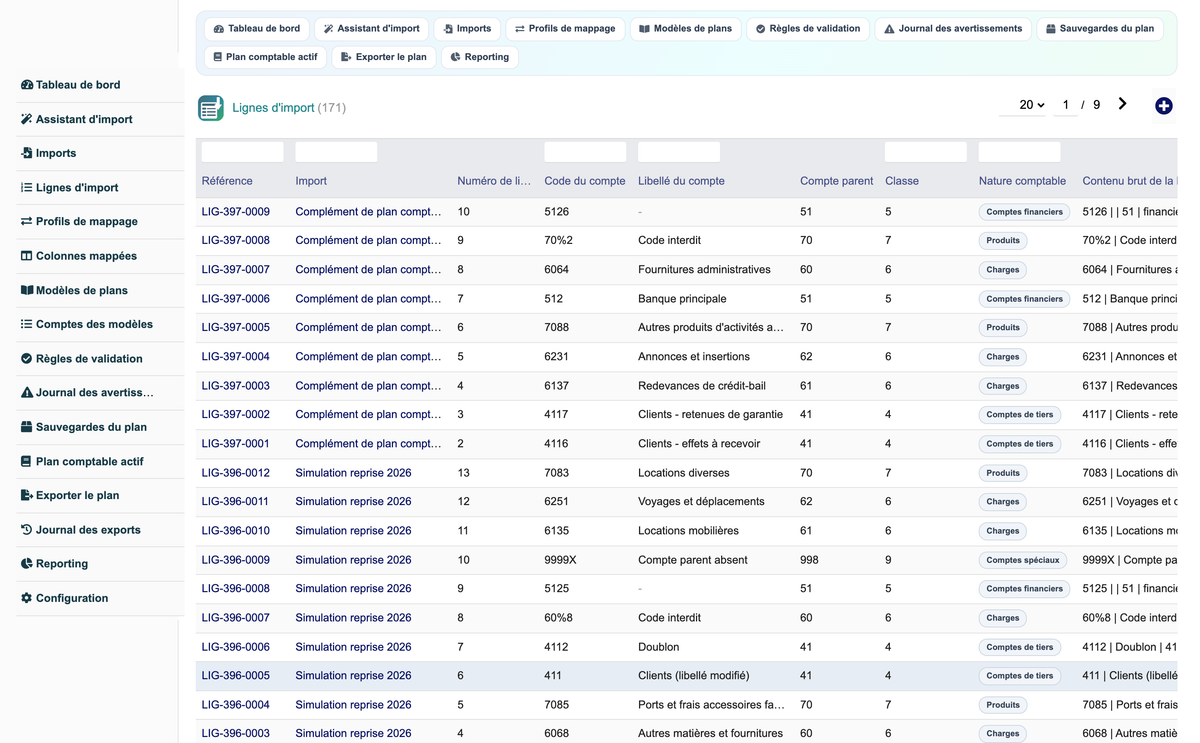Open Imports from top toolbar
1200x743 pixels.
pyautogui.click(x=467, y=29)
